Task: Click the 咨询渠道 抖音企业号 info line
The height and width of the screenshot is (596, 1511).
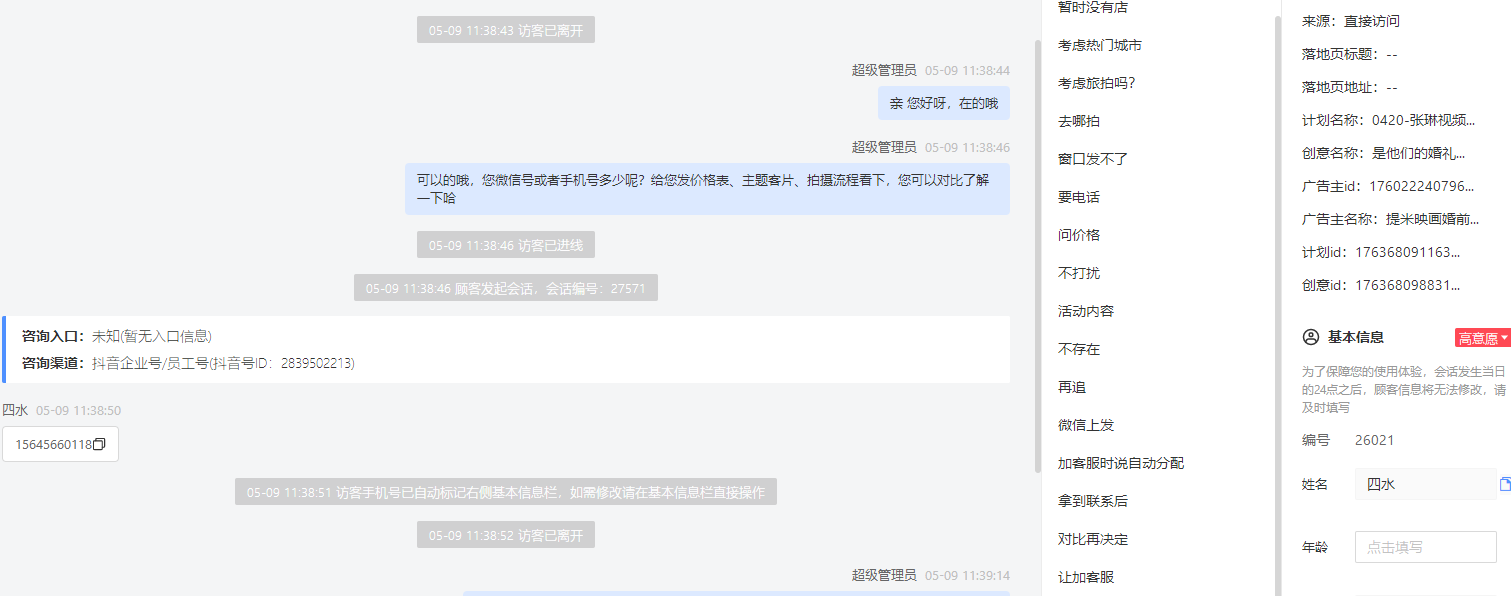Action: 188,363
